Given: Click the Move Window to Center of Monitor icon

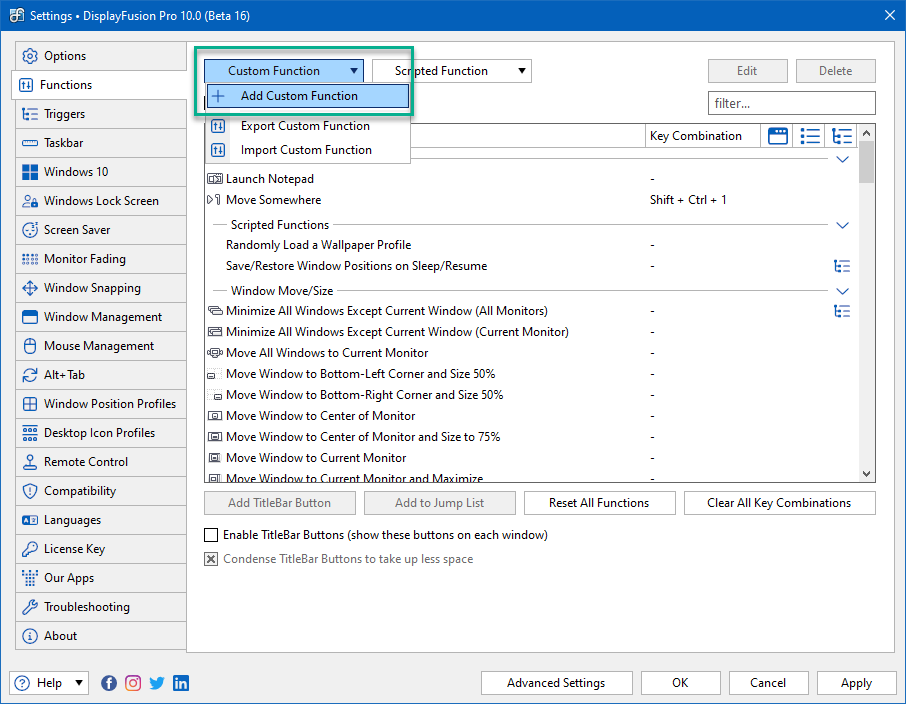Looking at the screenshot, I should pos(214,416).
